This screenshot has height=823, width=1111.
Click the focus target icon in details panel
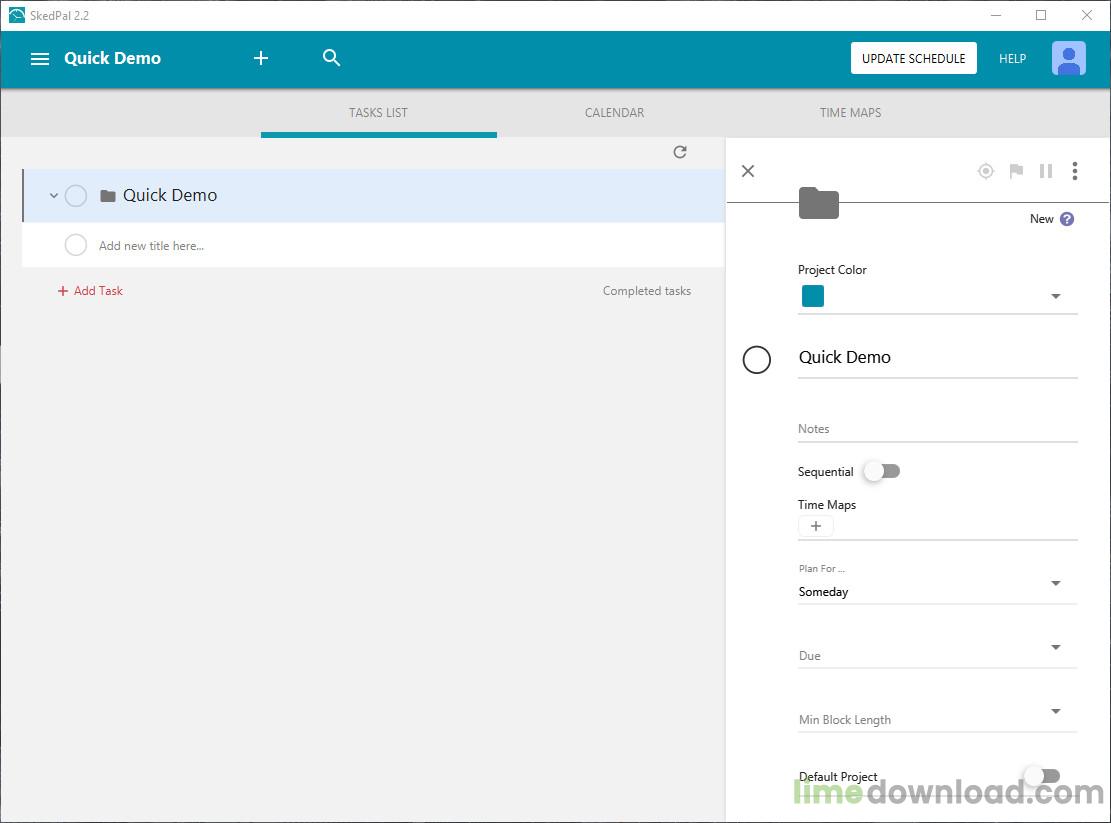(986, 171)
